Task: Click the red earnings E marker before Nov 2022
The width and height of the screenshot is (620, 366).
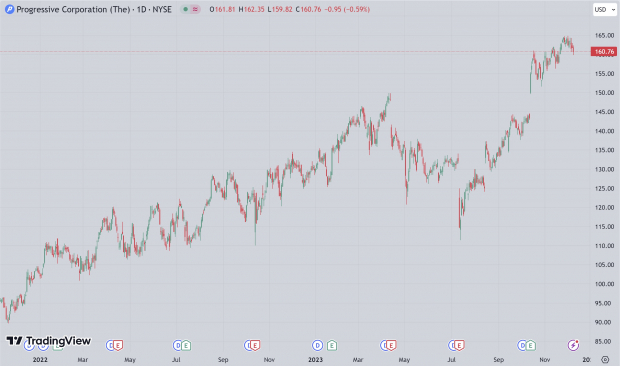Action: [255, 345]
